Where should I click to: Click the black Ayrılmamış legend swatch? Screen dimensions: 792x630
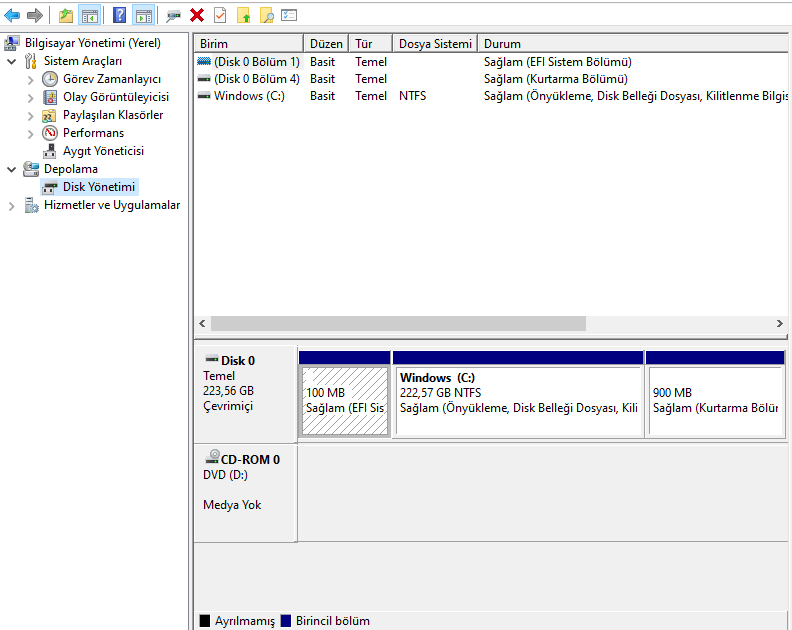pos(205,621)
